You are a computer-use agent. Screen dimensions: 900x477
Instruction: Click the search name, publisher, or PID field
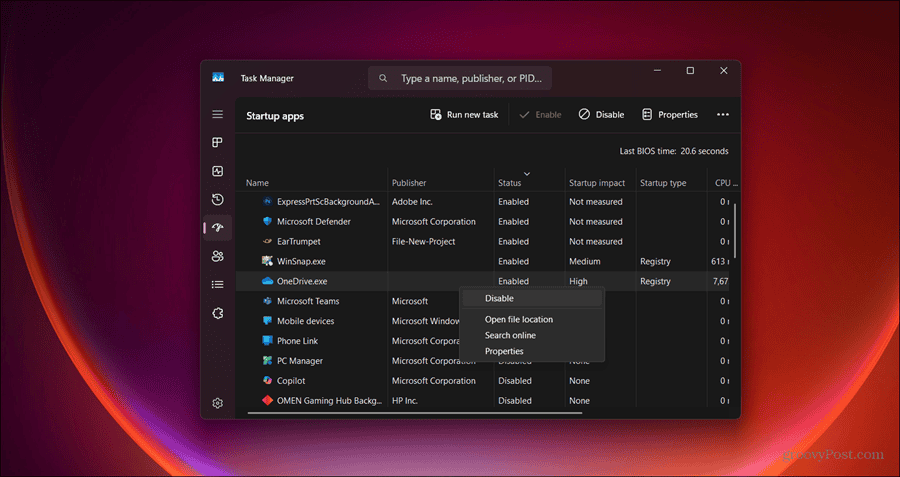tap(460, 78)
